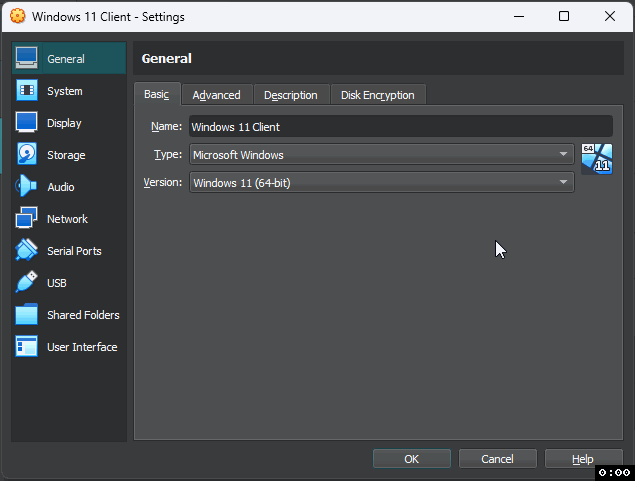Select the System chip icon in sidebar
This screenshot has height=481, width=635.
click(27, 90)
